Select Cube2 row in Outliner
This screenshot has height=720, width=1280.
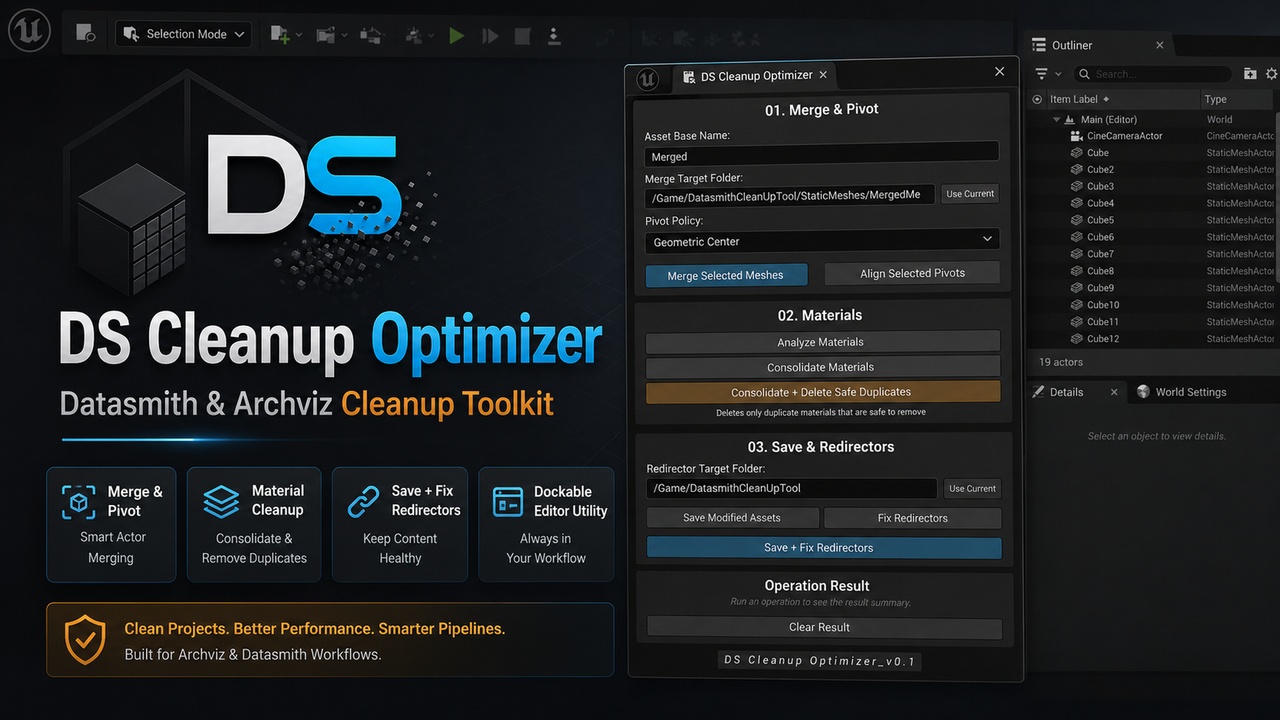coord(1151,170)
